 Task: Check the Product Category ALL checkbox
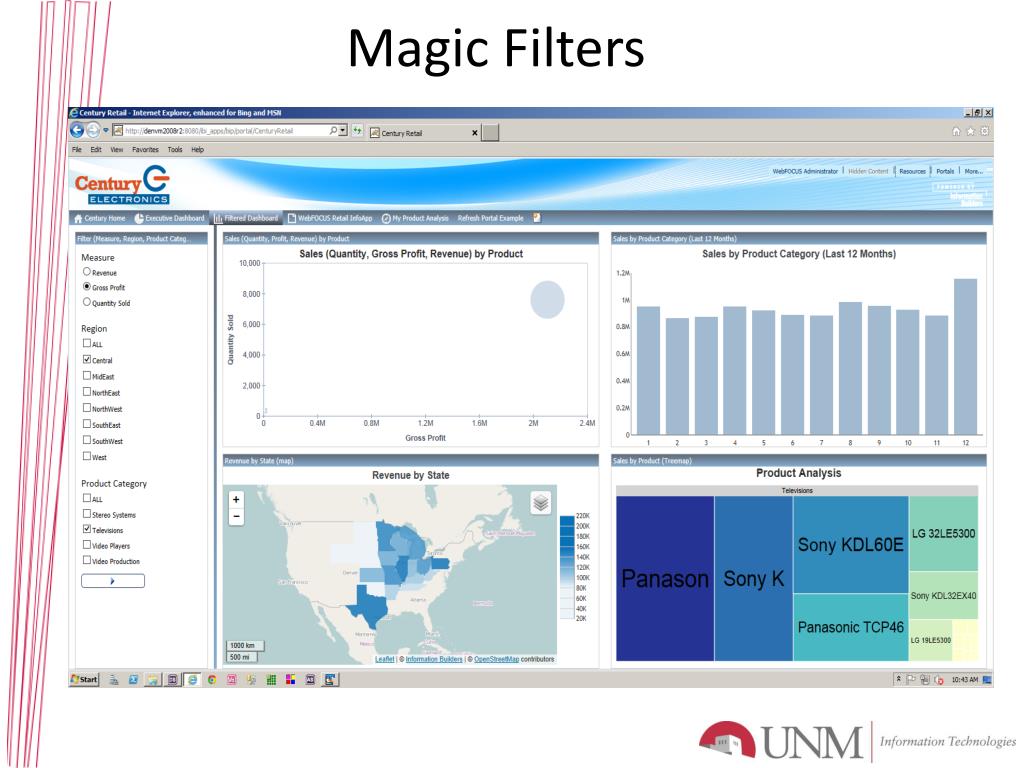coord(87,498)
